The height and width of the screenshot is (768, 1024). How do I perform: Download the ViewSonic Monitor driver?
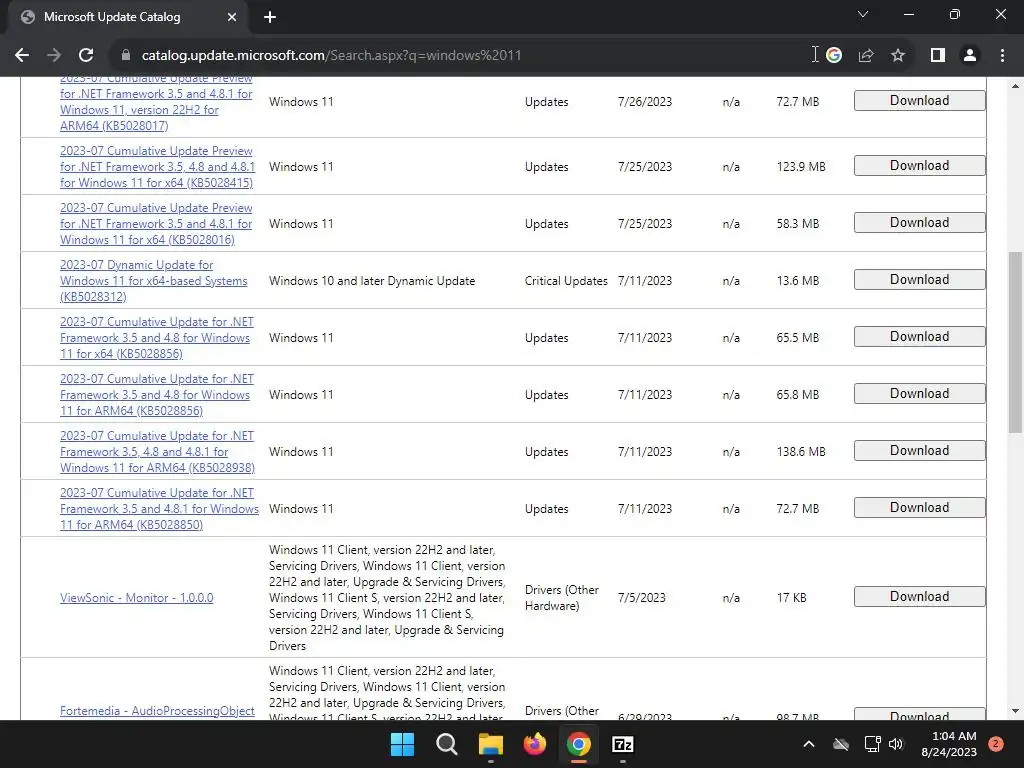[x=920, y=596]
